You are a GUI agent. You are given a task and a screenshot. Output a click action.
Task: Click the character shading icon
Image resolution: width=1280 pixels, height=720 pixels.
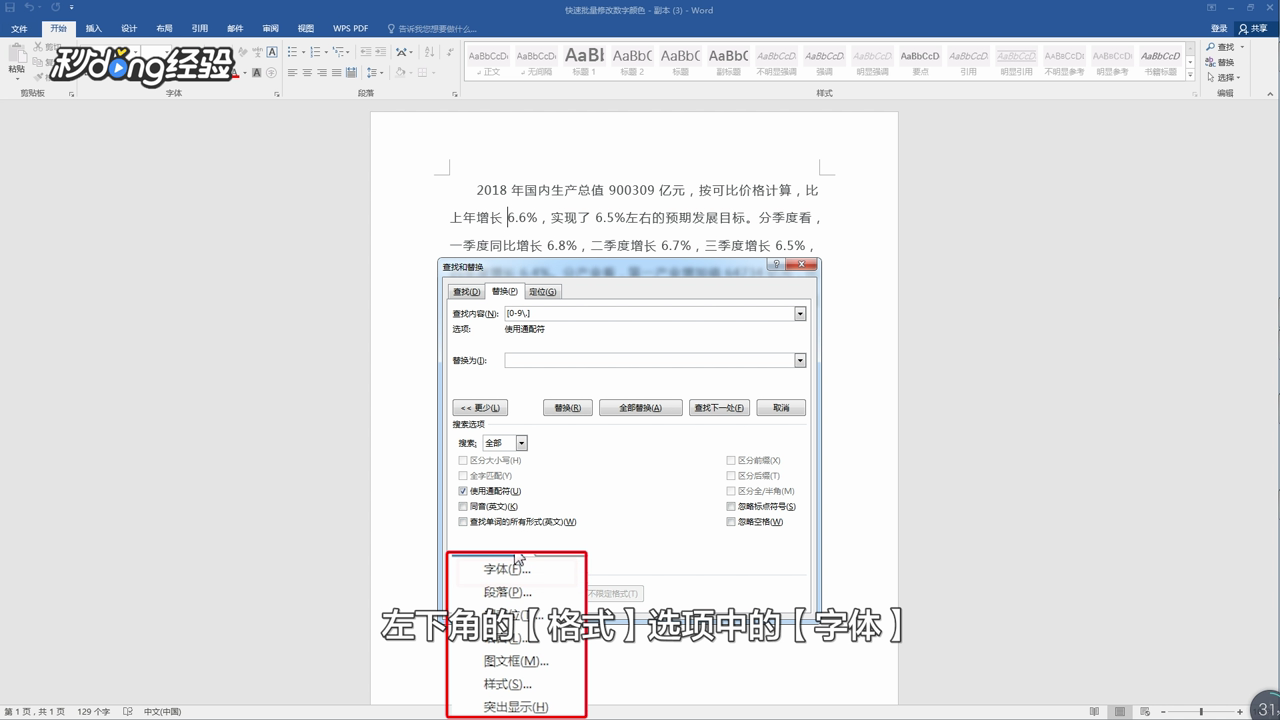(x=257, y=73)
